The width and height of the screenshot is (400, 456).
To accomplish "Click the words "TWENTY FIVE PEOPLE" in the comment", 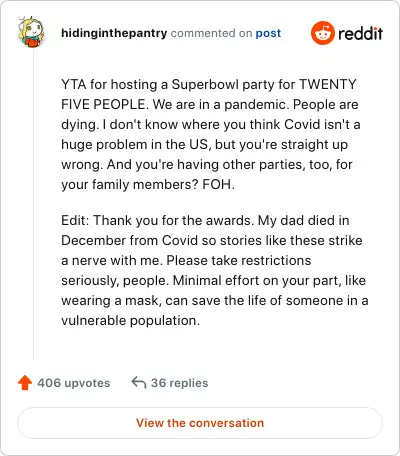I will [x=209, y=94].
